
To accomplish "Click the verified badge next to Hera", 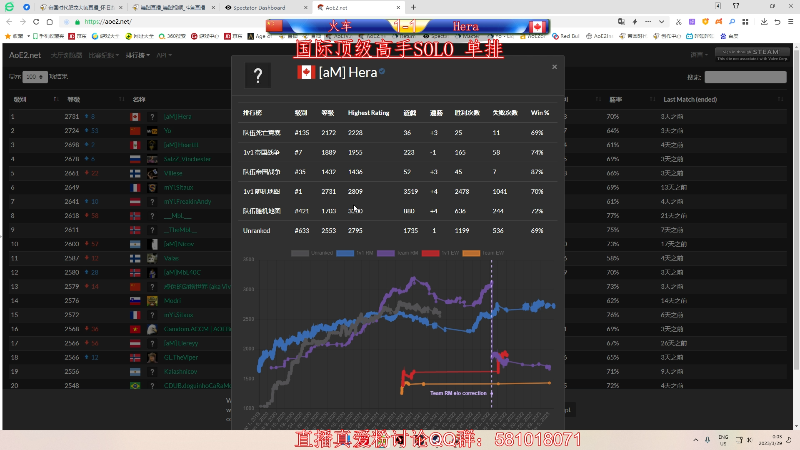I will pyautogui.click(x=382, y=71).
